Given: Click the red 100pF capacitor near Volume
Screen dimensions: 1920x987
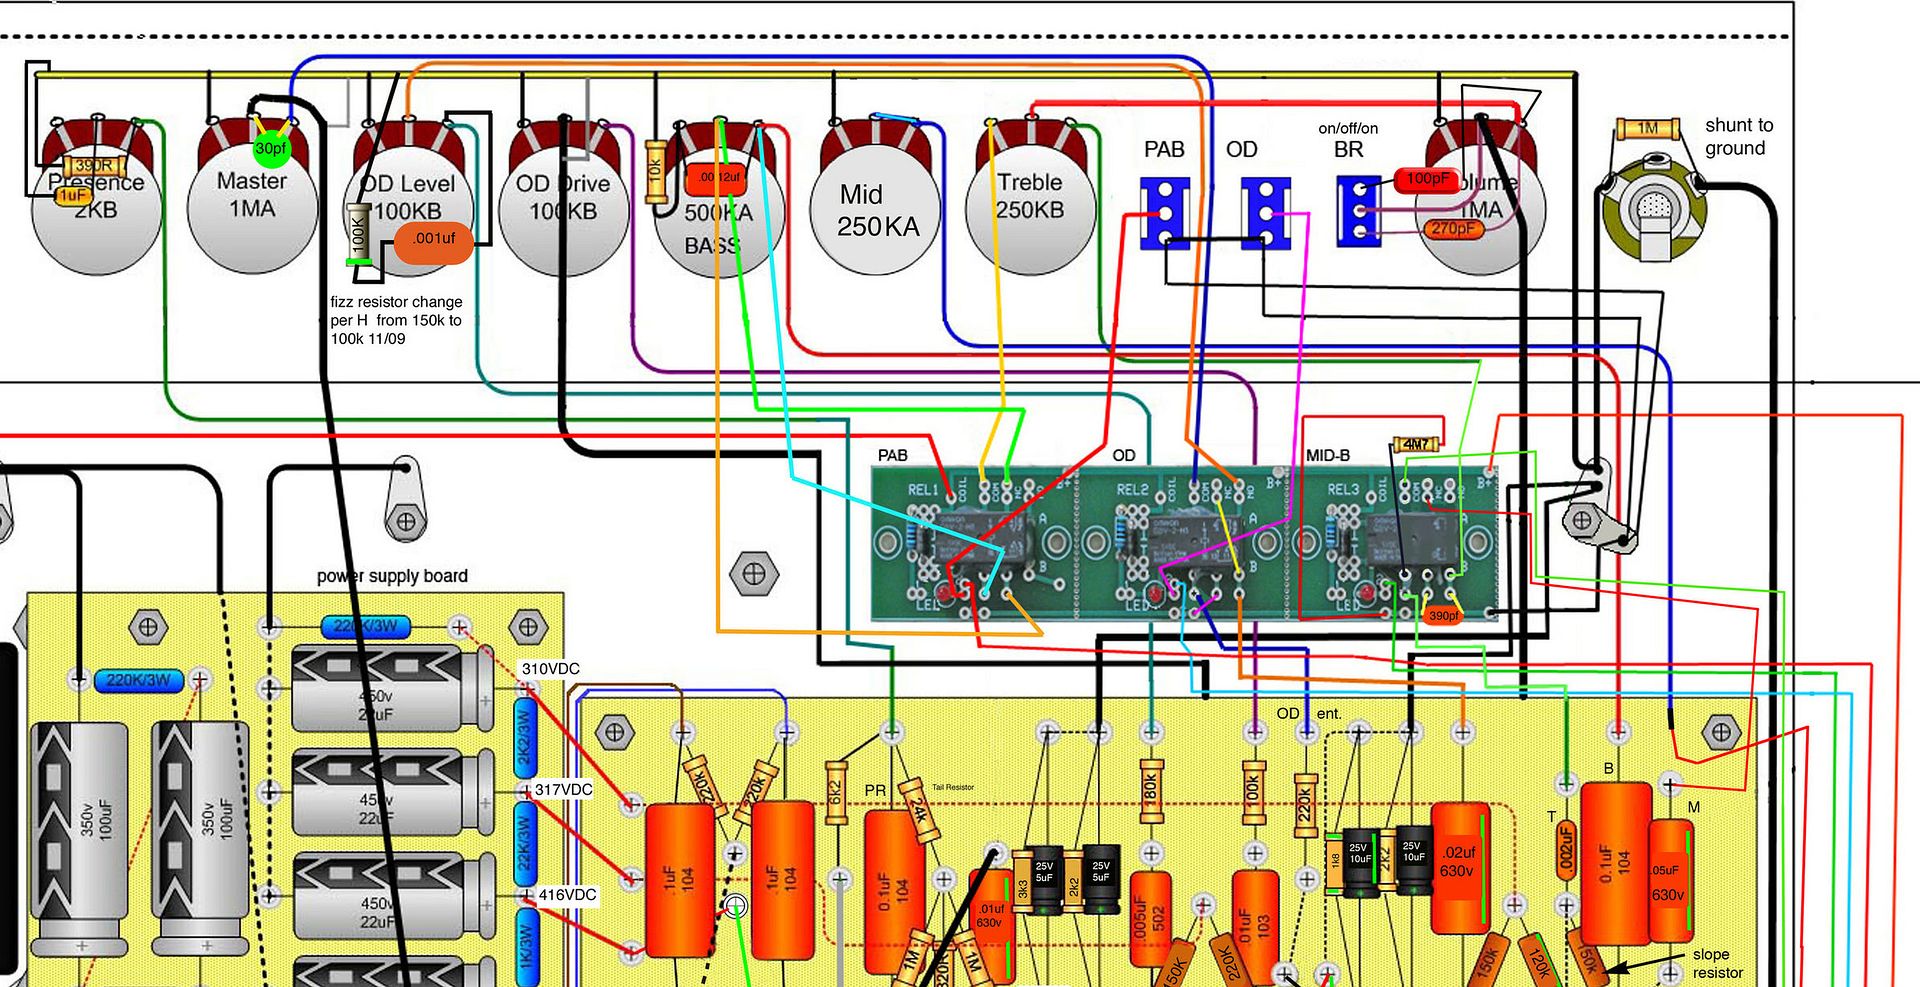Looking at the screenshot, I should point(1427,180).
